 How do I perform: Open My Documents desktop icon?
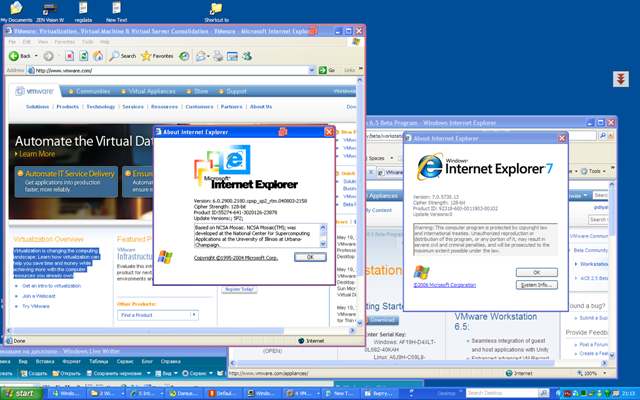[16, 11]
